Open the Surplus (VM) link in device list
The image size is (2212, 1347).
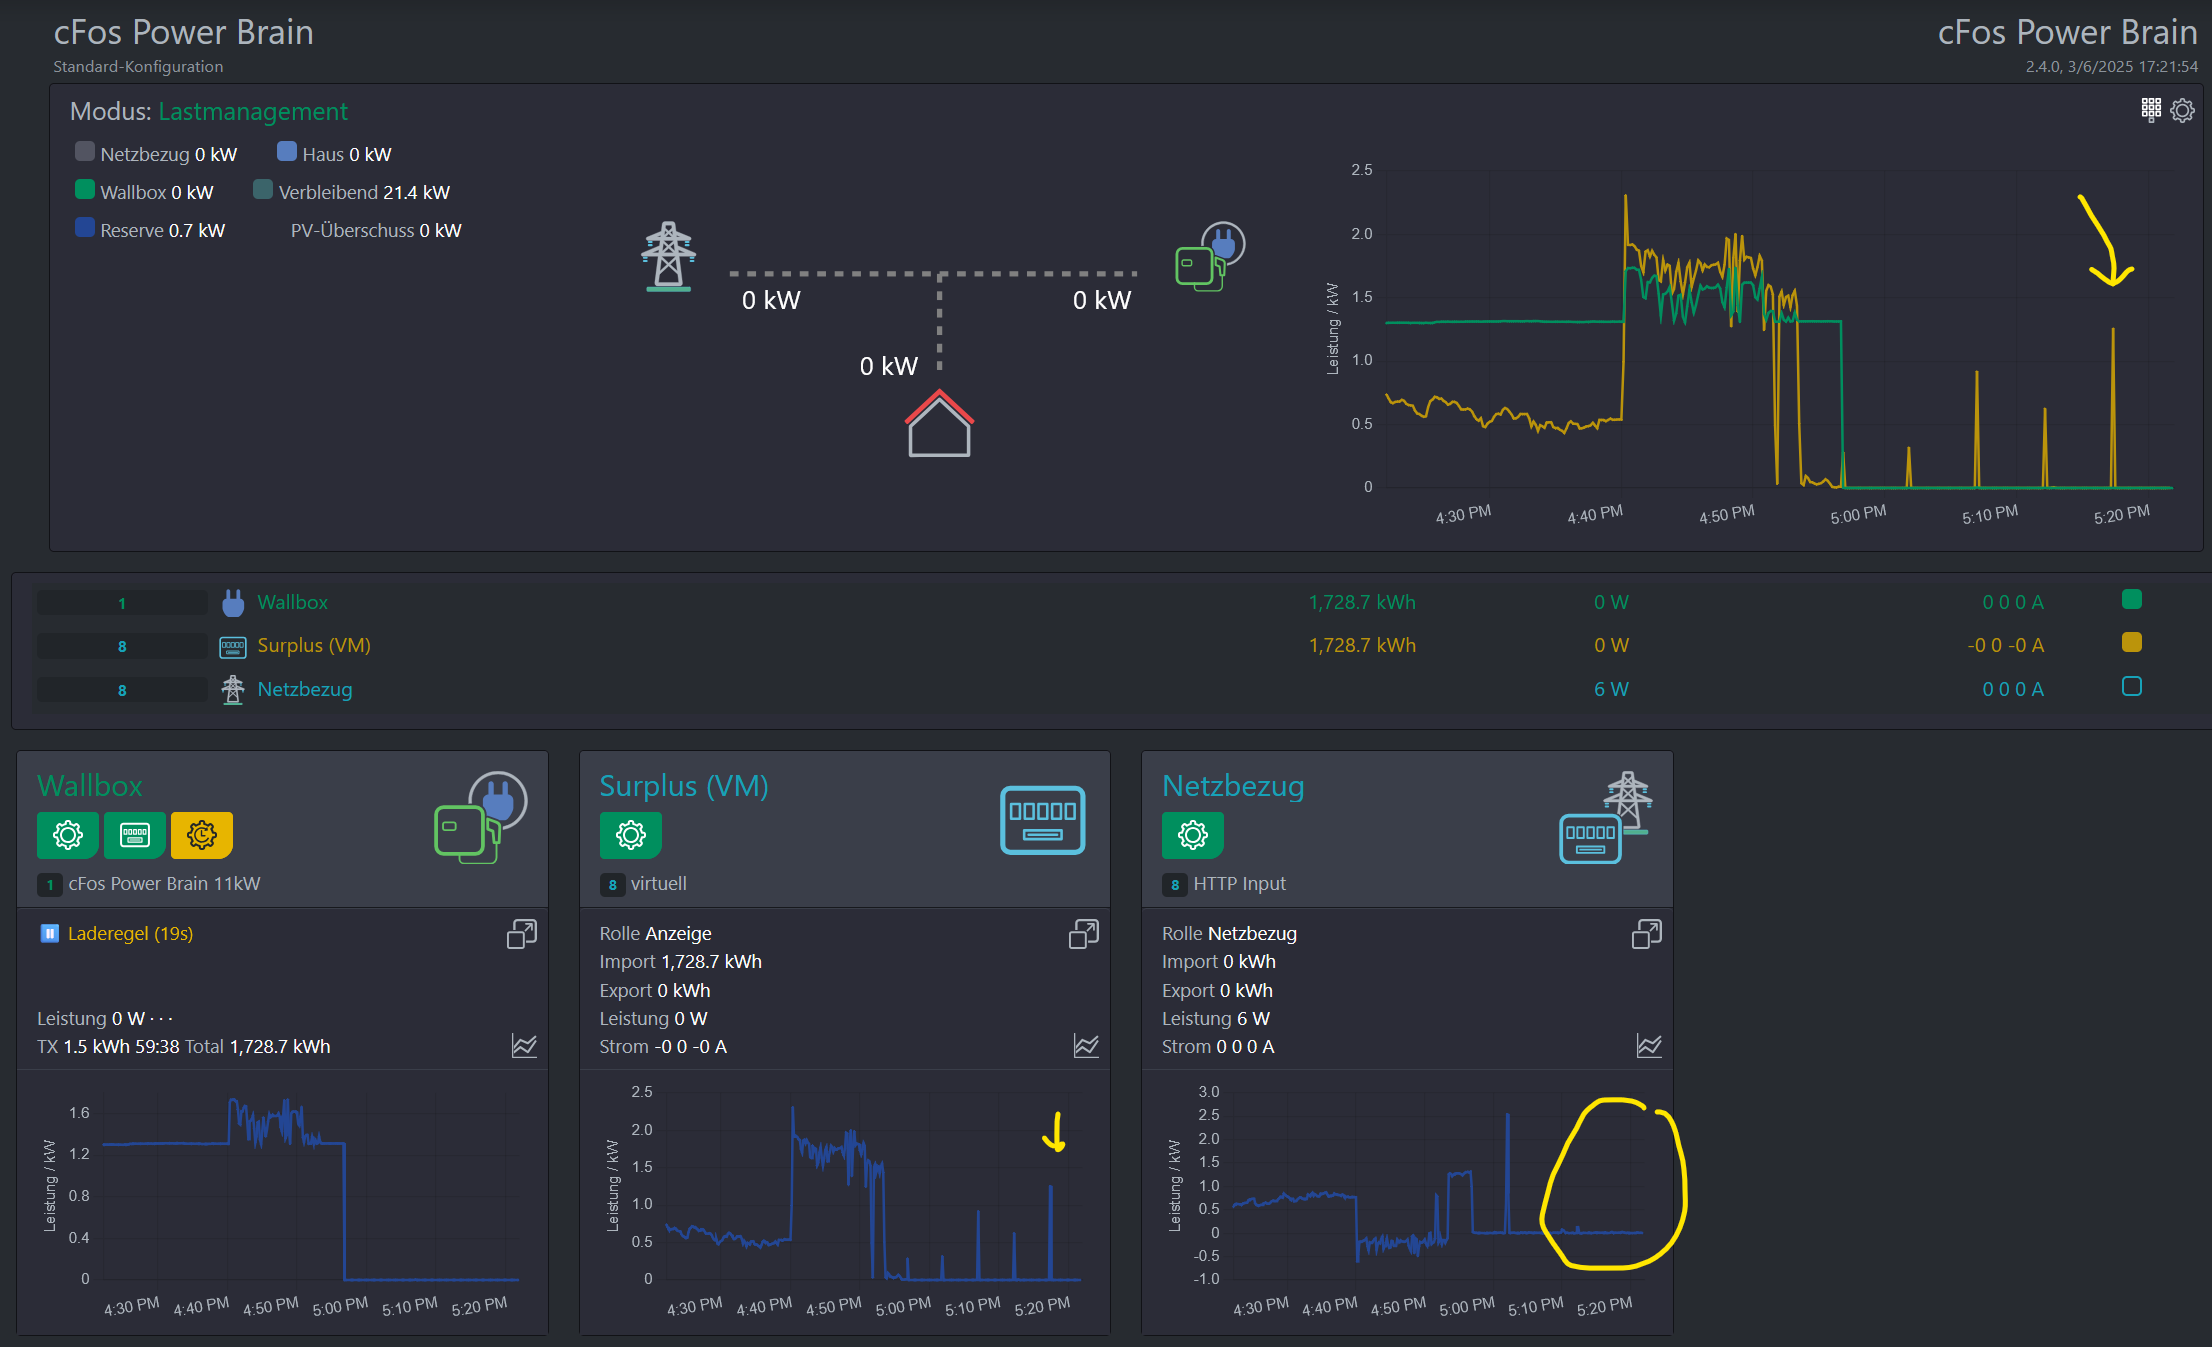[x=314, y=645]
